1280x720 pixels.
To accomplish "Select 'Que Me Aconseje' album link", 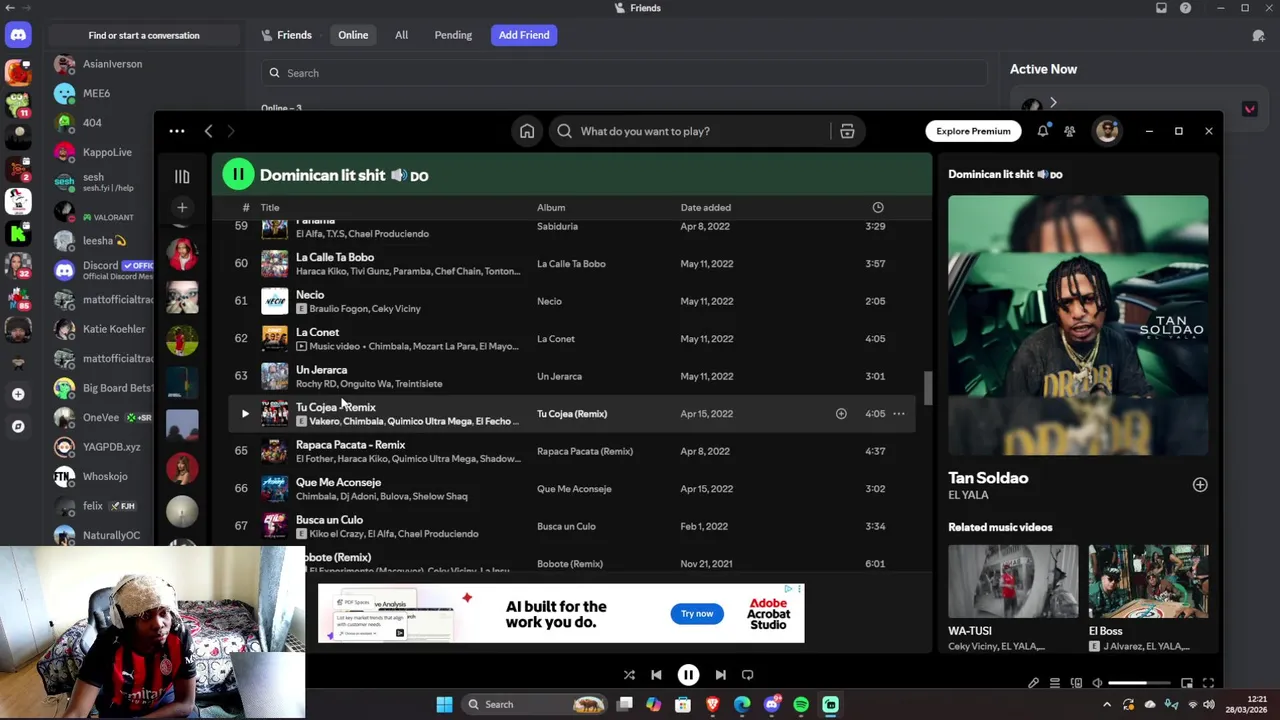I will click(x=574, y=489).
